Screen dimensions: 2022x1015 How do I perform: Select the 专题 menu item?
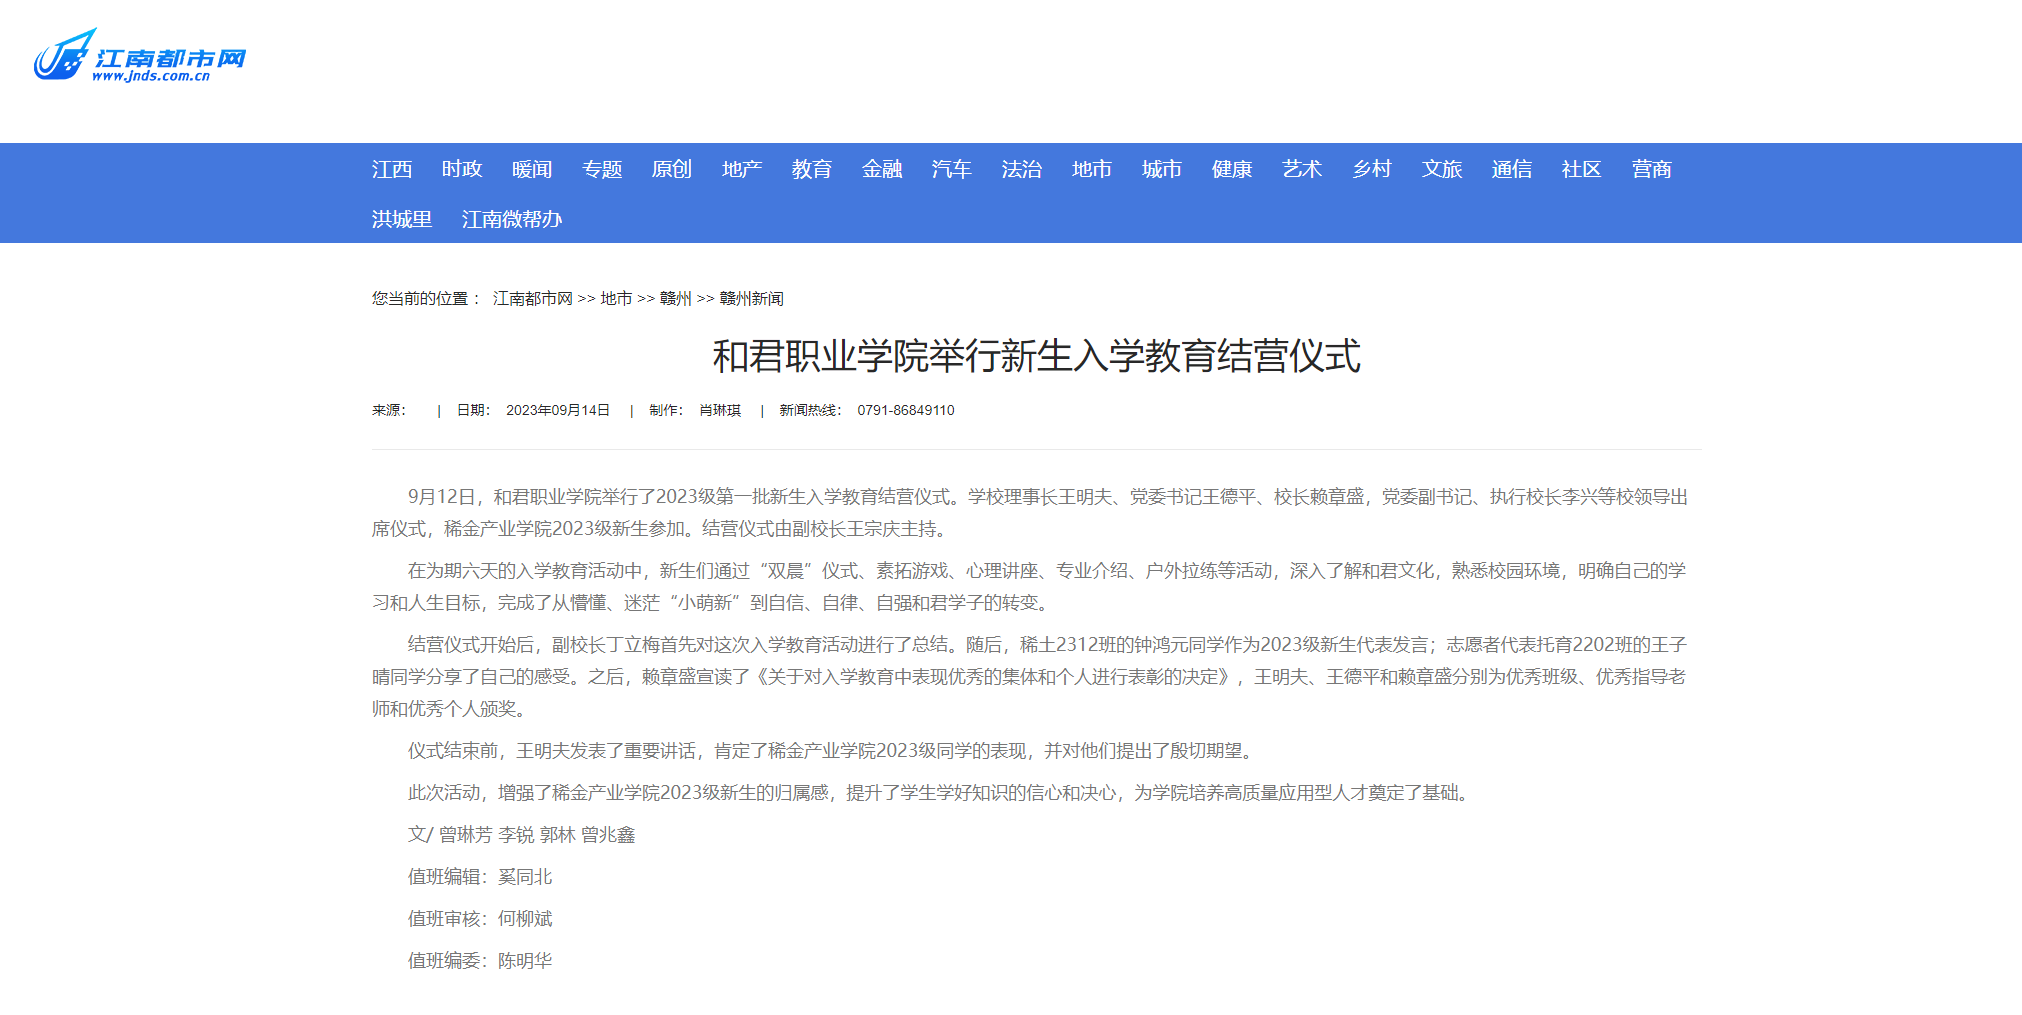point(602,169)
